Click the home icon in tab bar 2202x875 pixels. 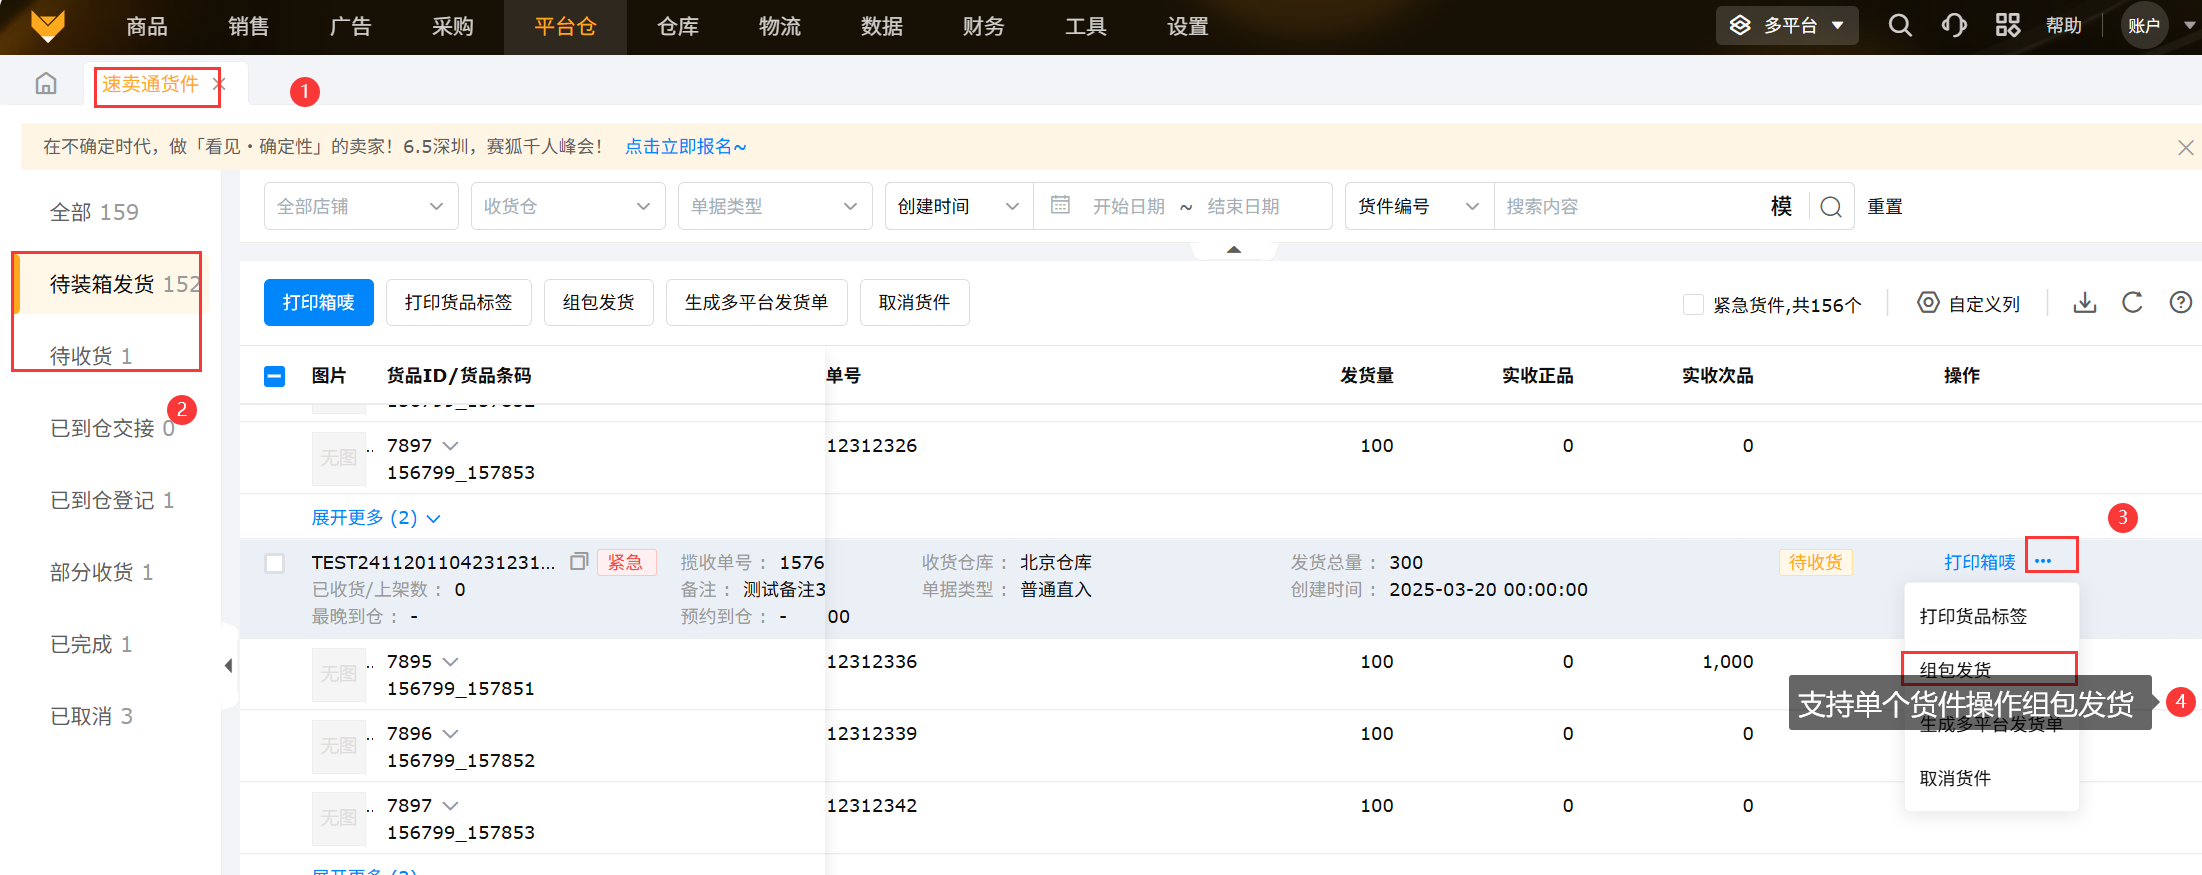click(x=46, y=84)
